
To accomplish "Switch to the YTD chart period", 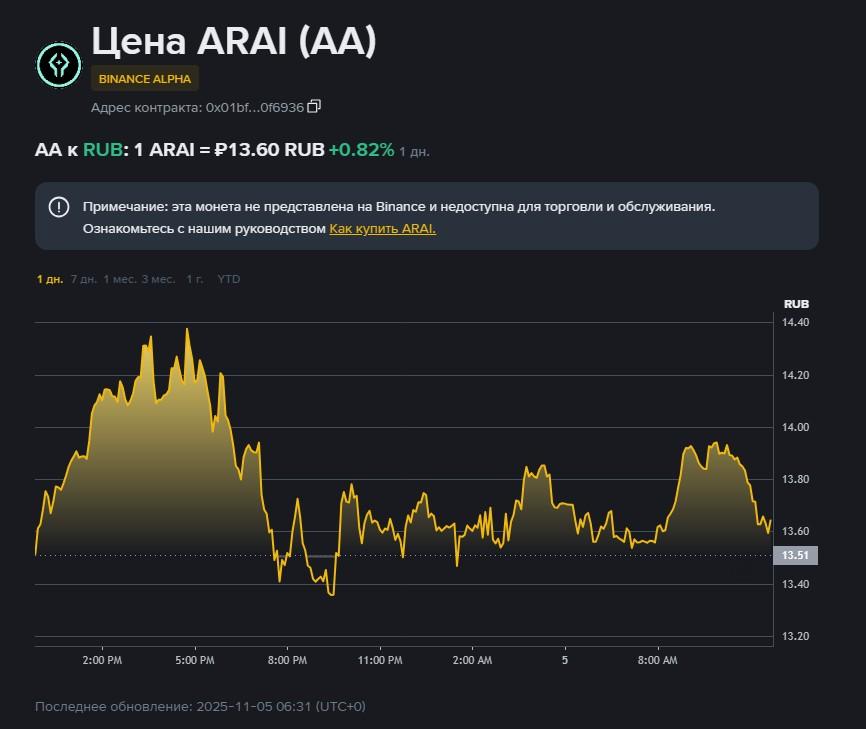I will 228,279.
